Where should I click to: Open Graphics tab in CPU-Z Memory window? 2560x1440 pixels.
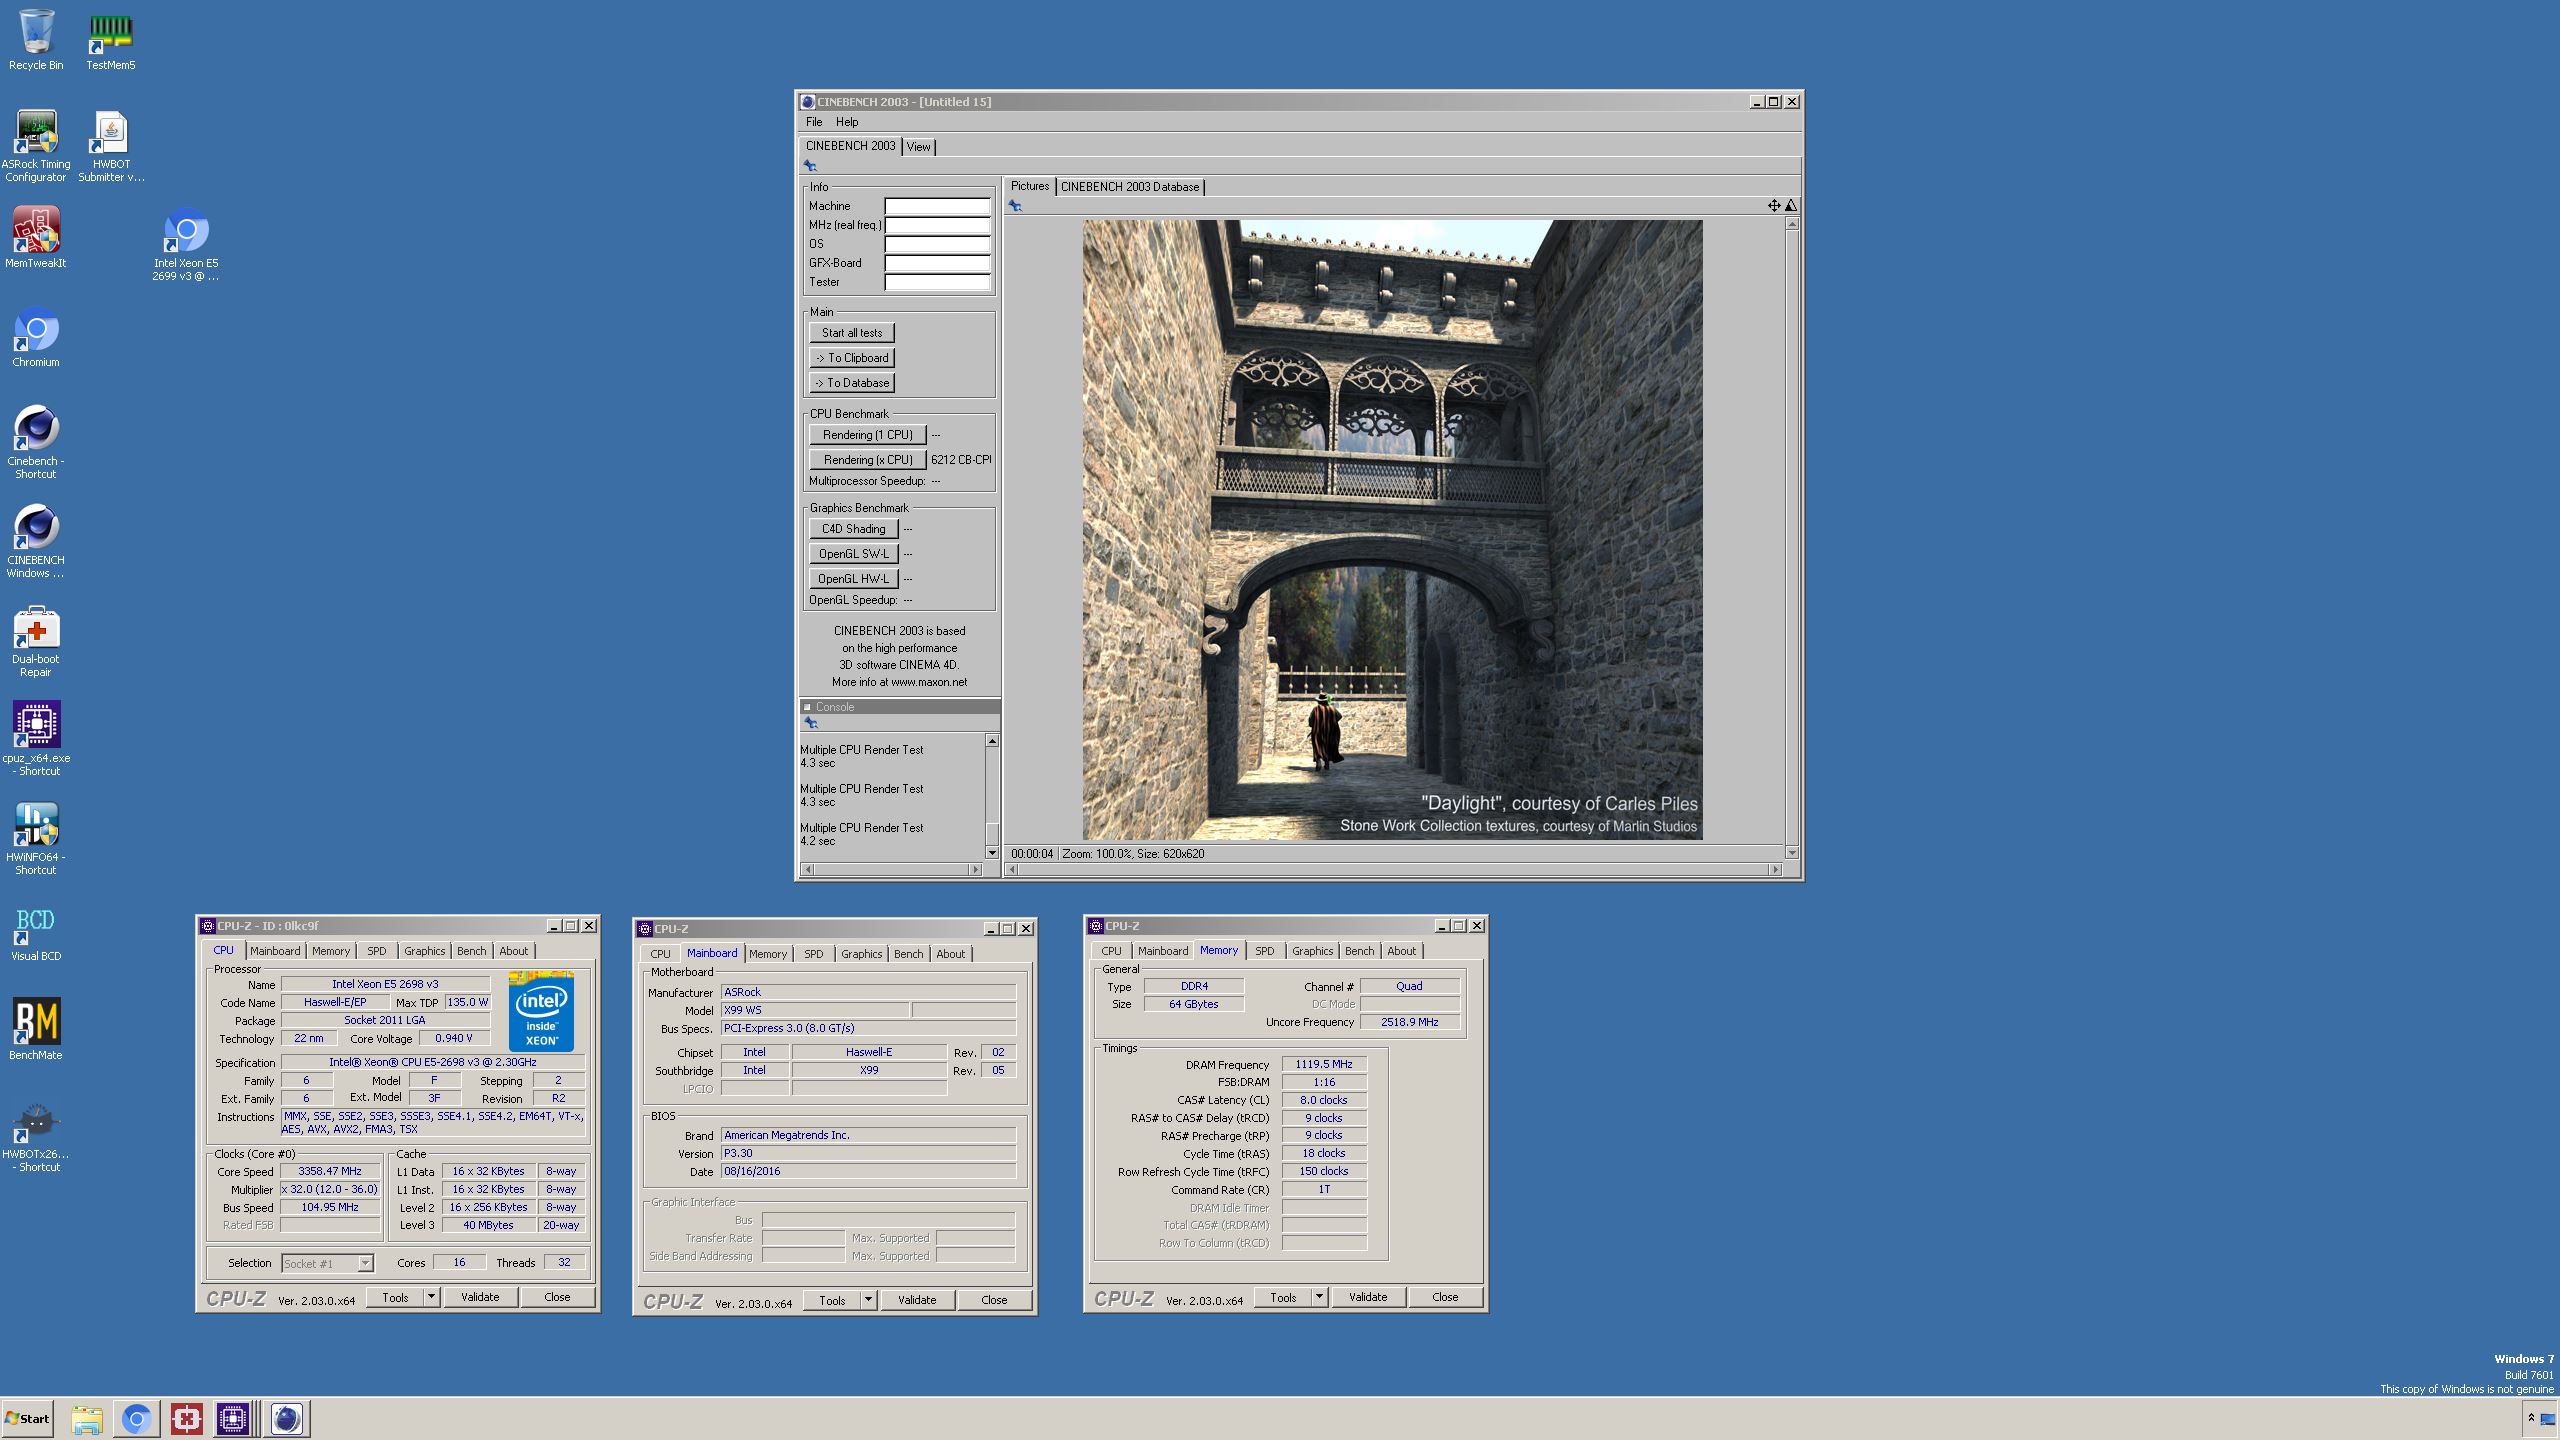1312,951
